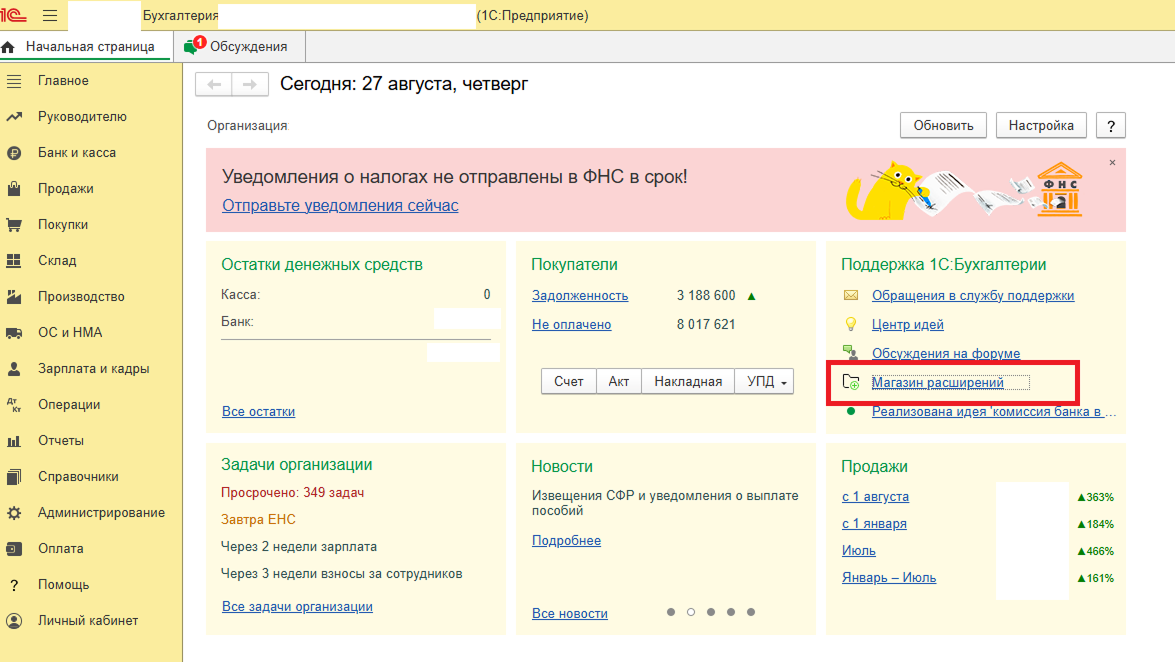Open sales report for Июль
Image resolution: width=1175 pixels, height=662 pixels.
tap(859, 550)
